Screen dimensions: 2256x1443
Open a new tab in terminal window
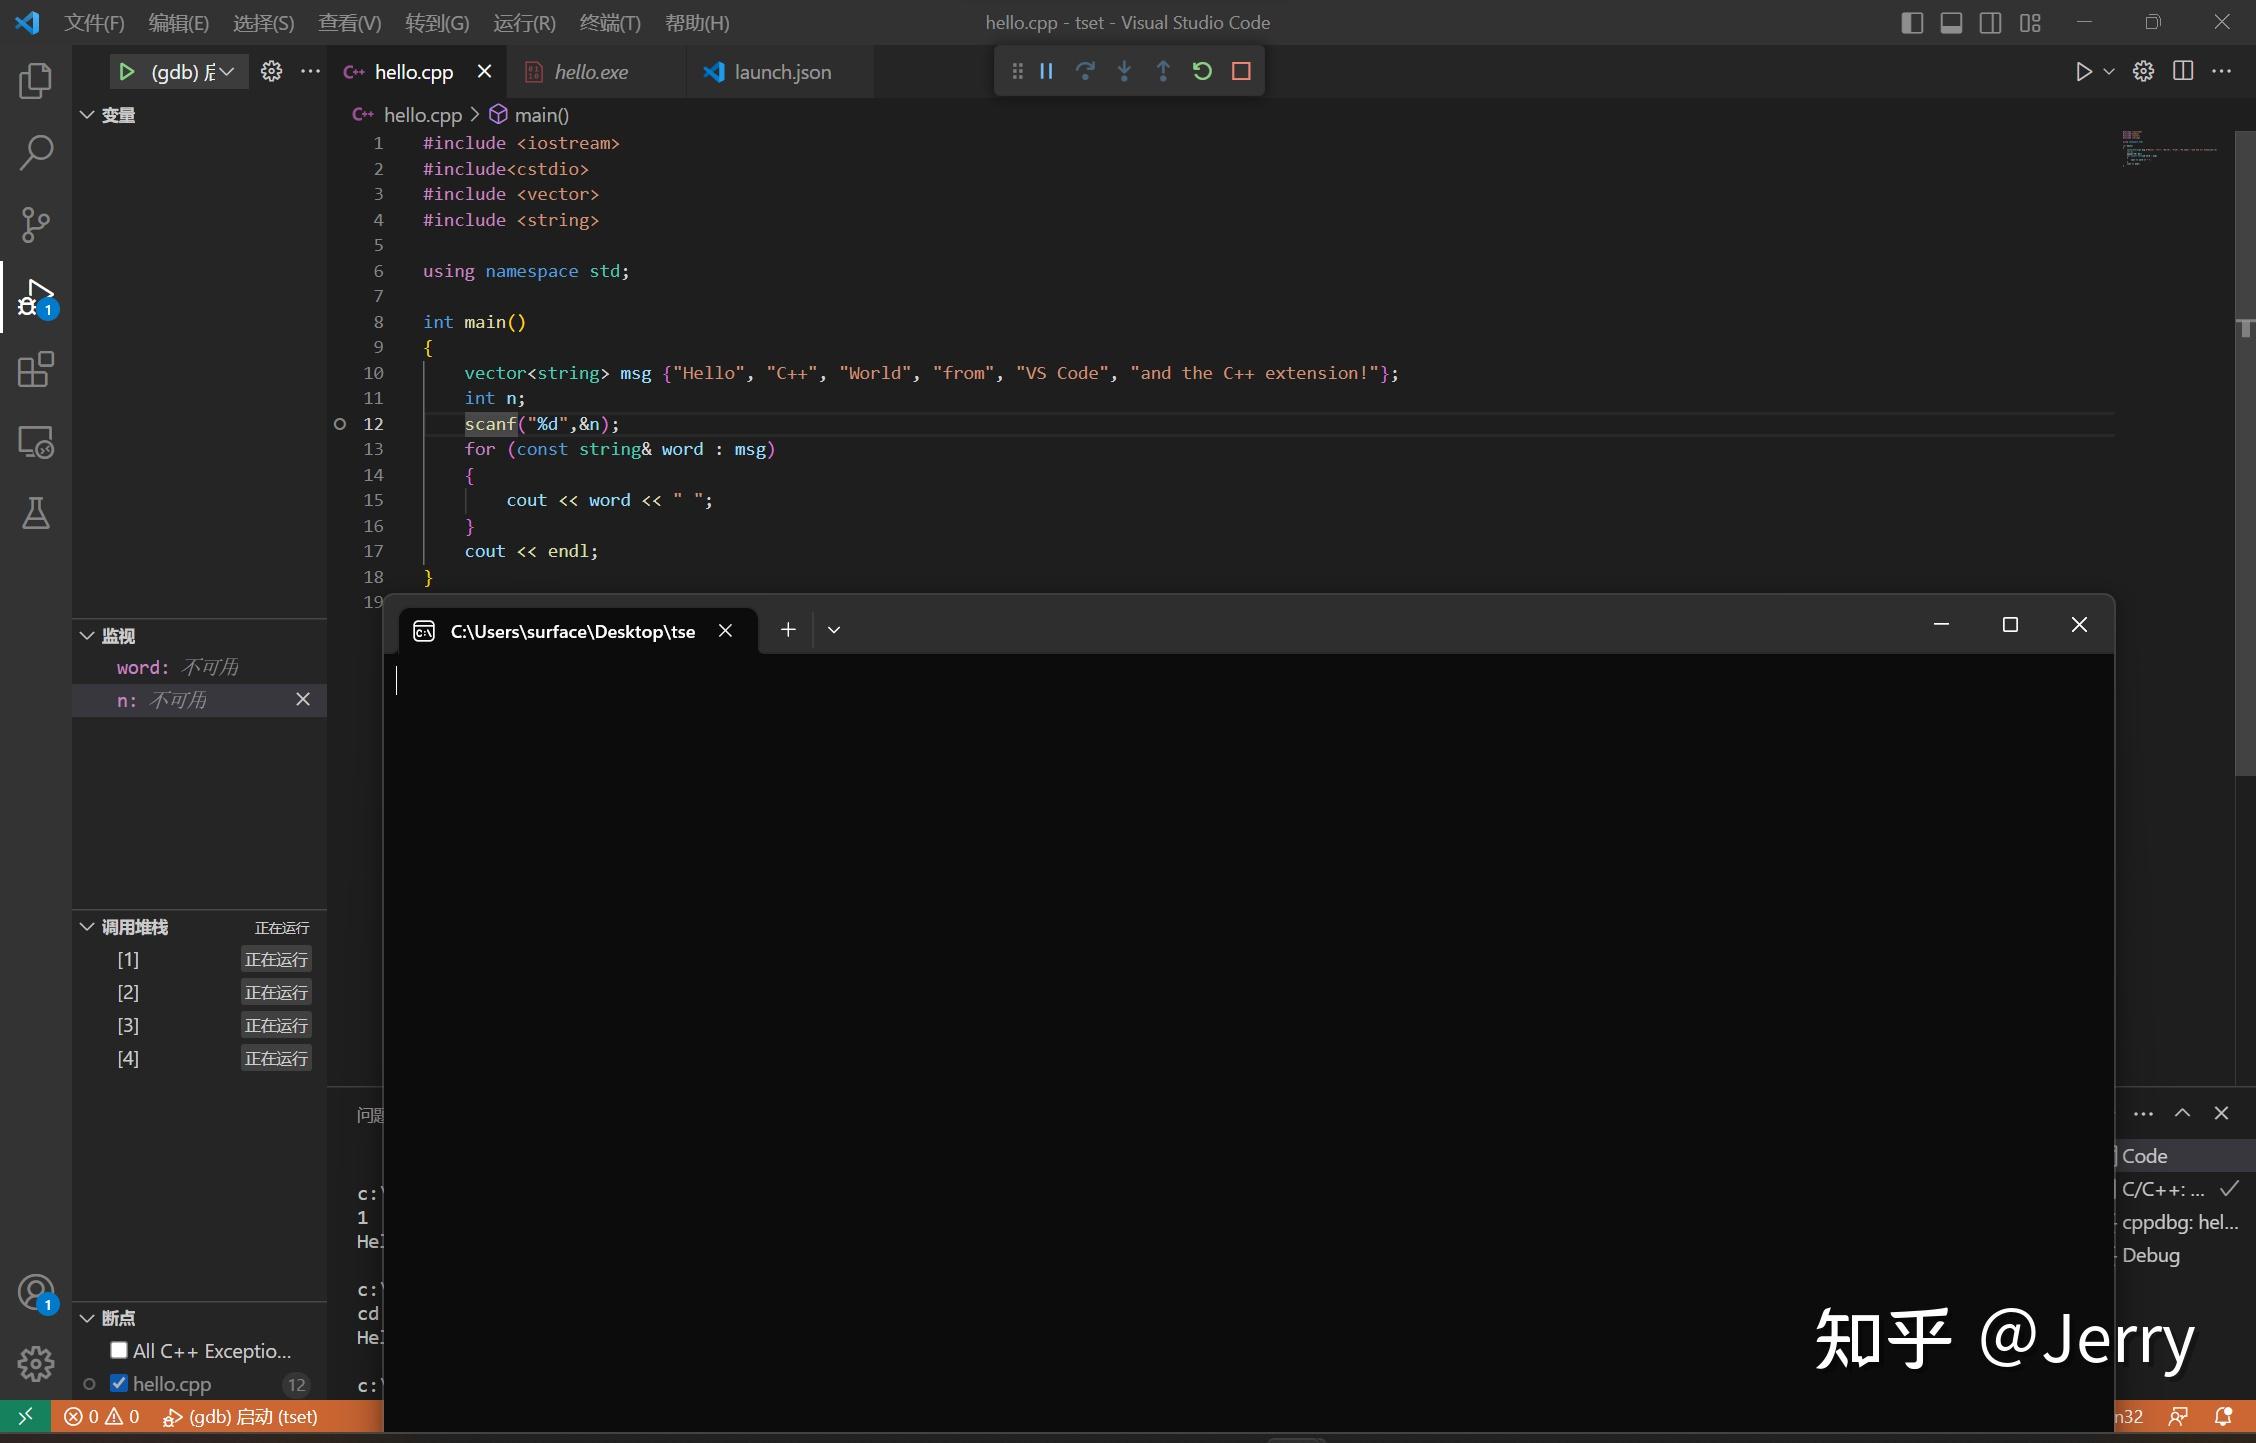tap(788, 630)
